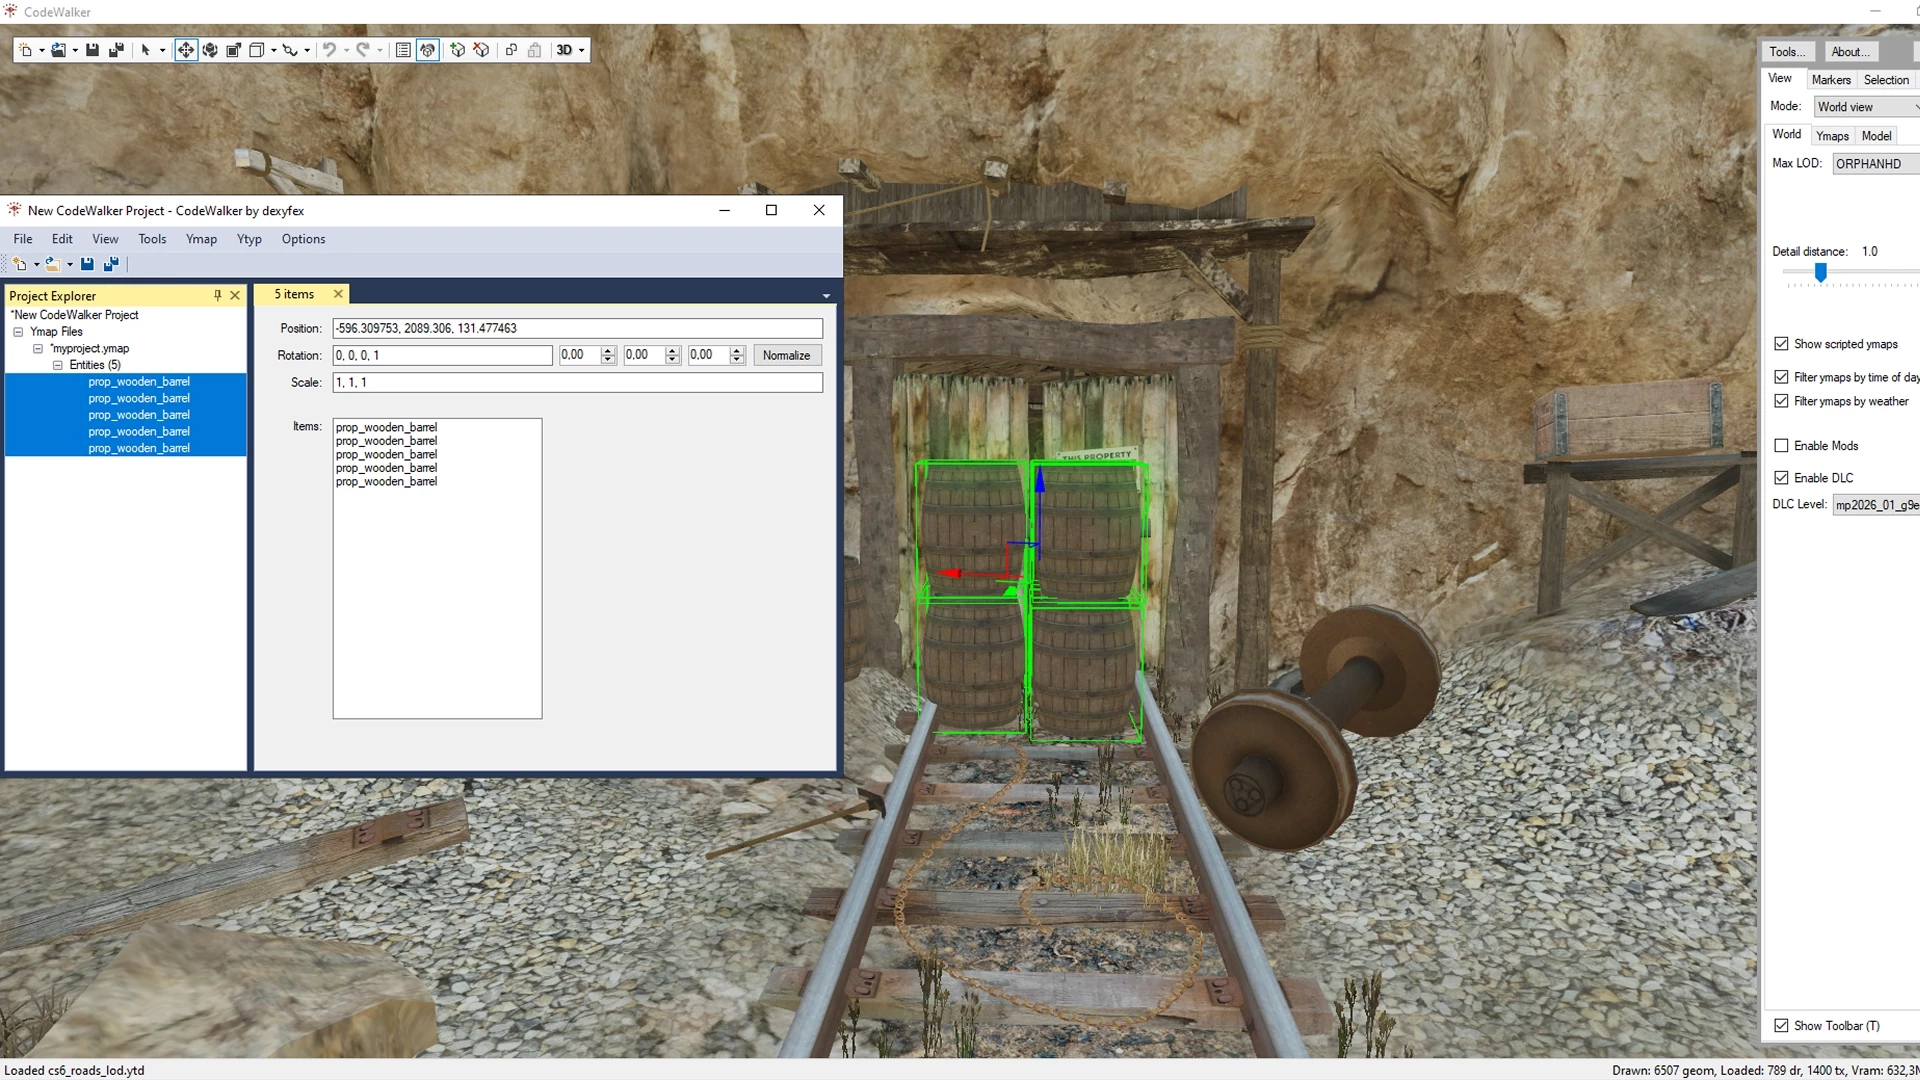Open the Edit menu in project window
Screen dimensions: 1920x1080
click(62, 239)
